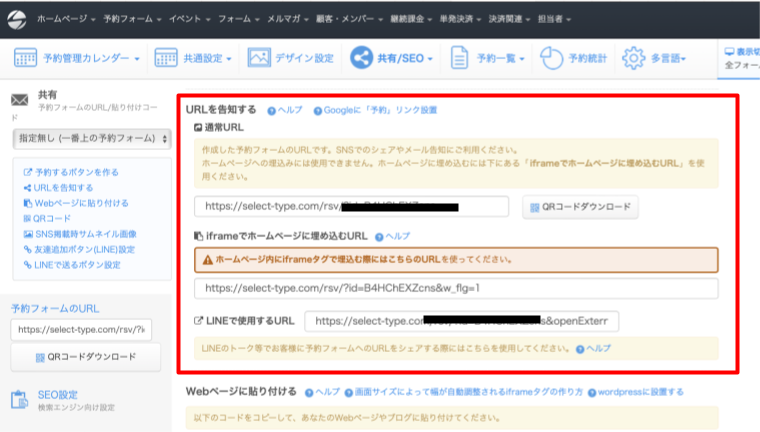Open デザイン設定 via its picture icon
The width and height of the screenshot is (760, 432).
pyautogui.click(x=260, y=59)
